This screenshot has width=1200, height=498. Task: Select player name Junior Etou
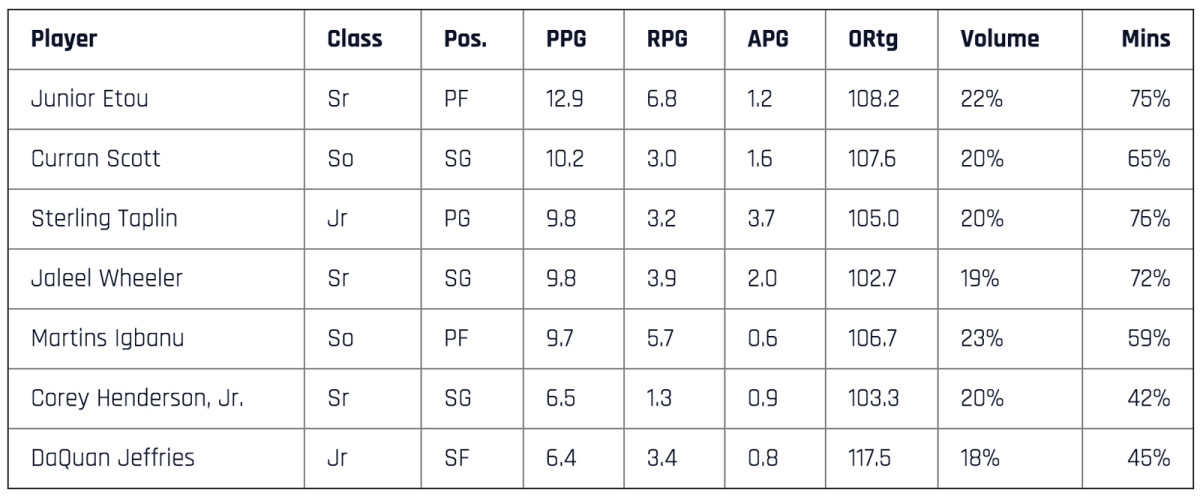tap(92, 100)
